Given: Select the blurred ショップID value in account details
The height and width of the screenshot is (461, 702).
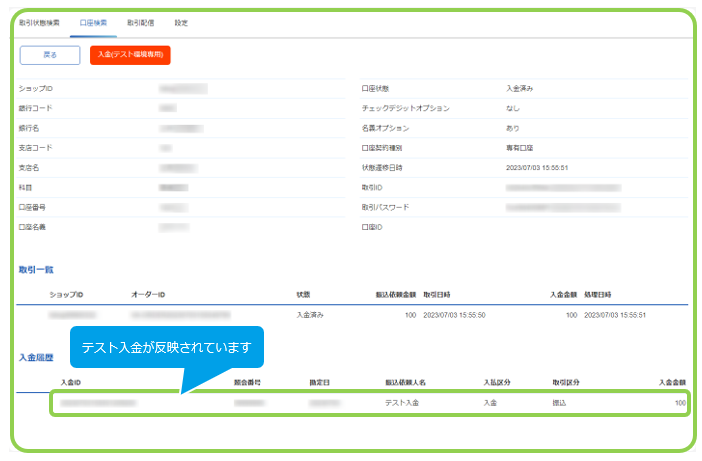Looking at the screenshot, I should tap(183, 89).
